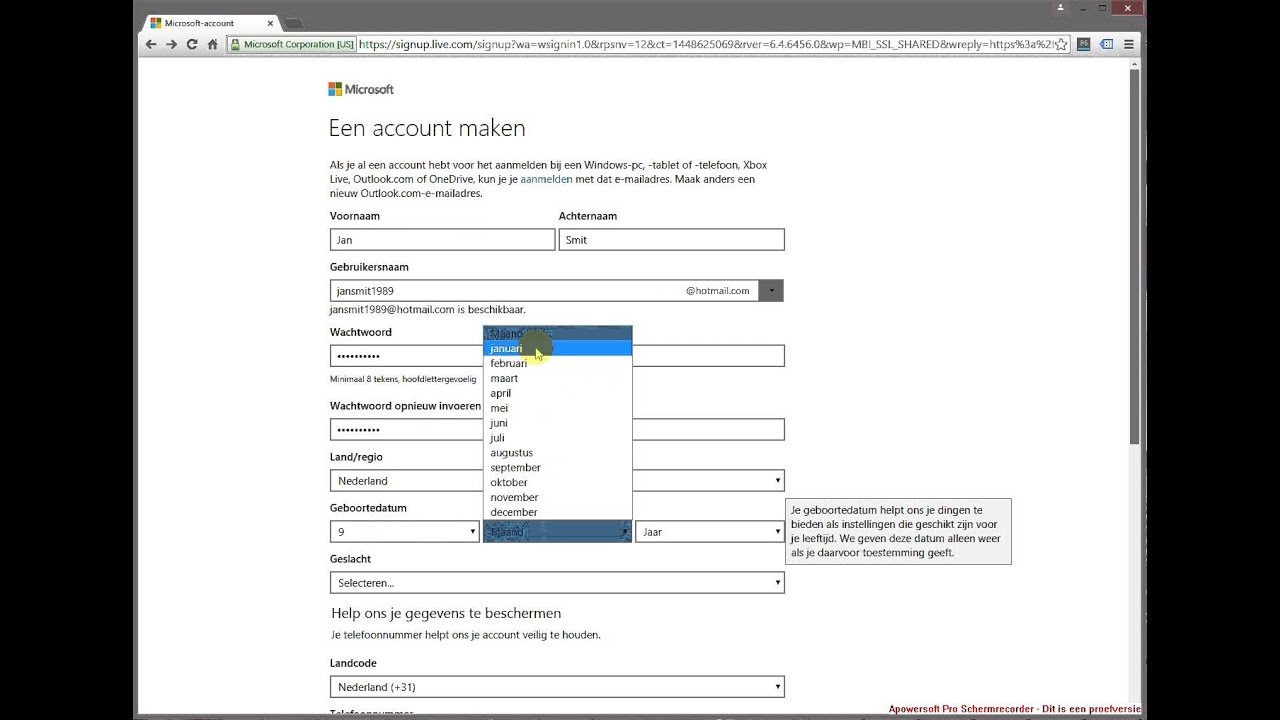This screenshot has height=720, width=1280.
Task: Reload the page with refresh icon
Action: [192, 44]
